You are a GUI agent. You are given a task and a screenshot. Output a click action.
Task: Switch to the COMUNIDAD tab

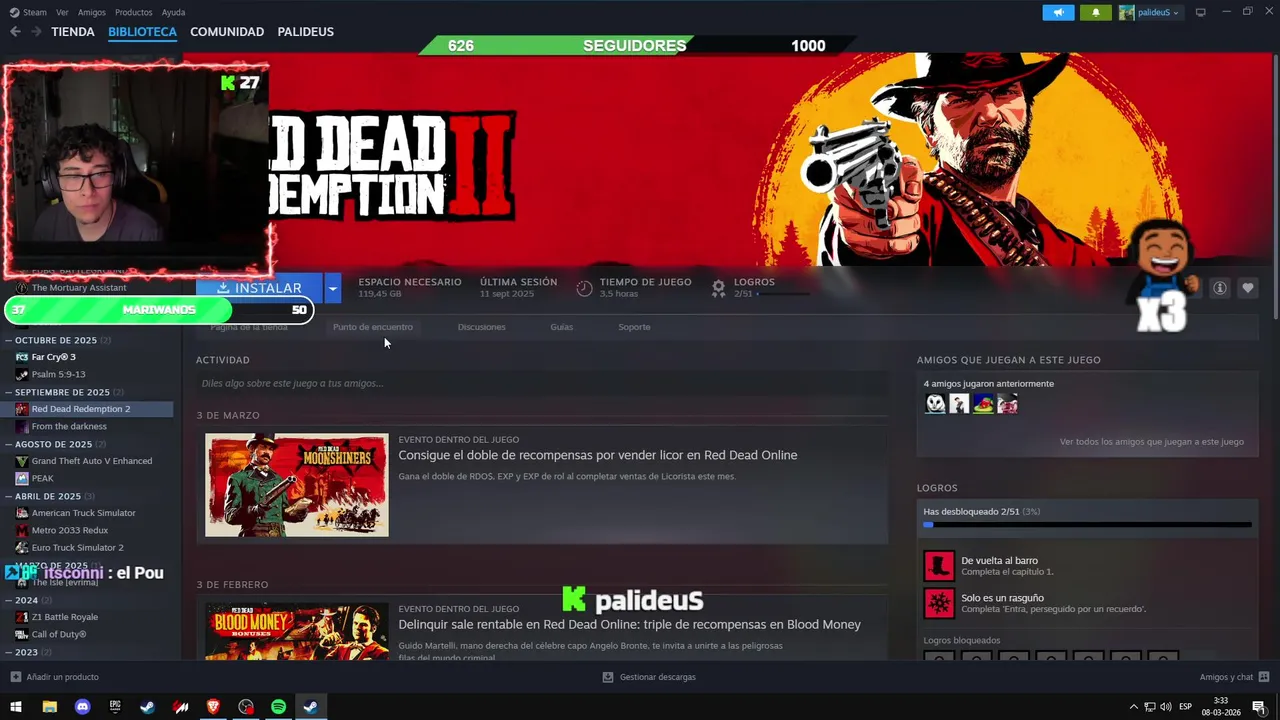tap(227, 32)
